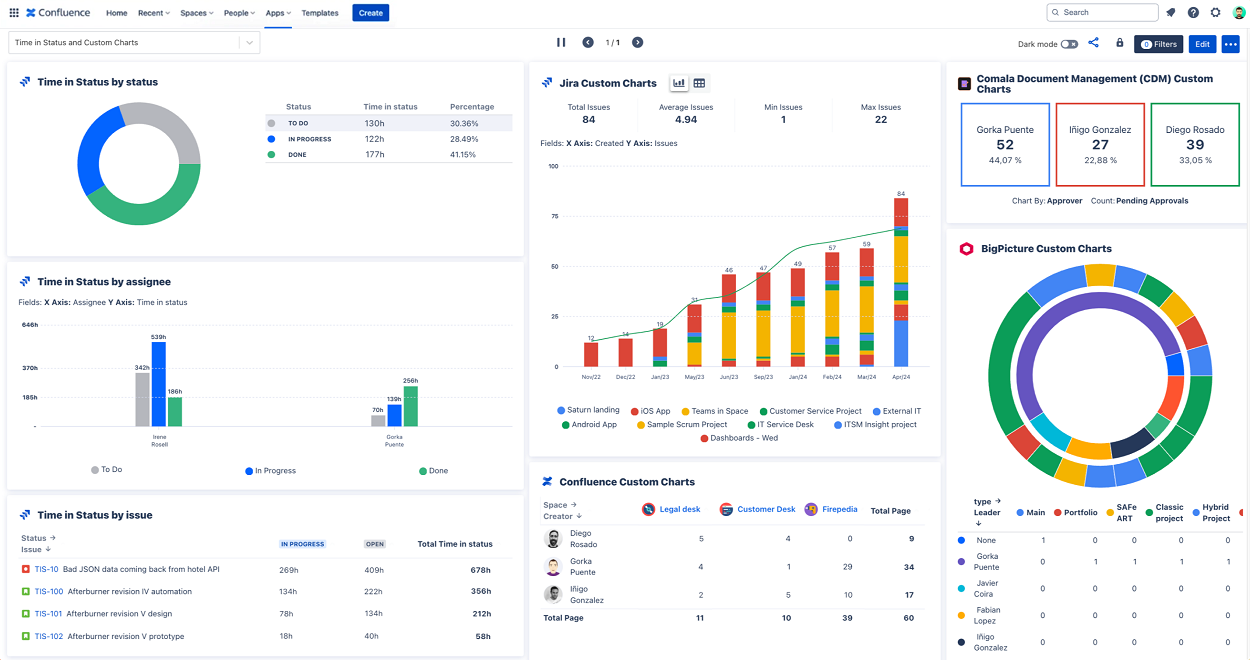The image size is (1250, 660).
Task: Click the Create button
Action: click(x=370, y=13)
